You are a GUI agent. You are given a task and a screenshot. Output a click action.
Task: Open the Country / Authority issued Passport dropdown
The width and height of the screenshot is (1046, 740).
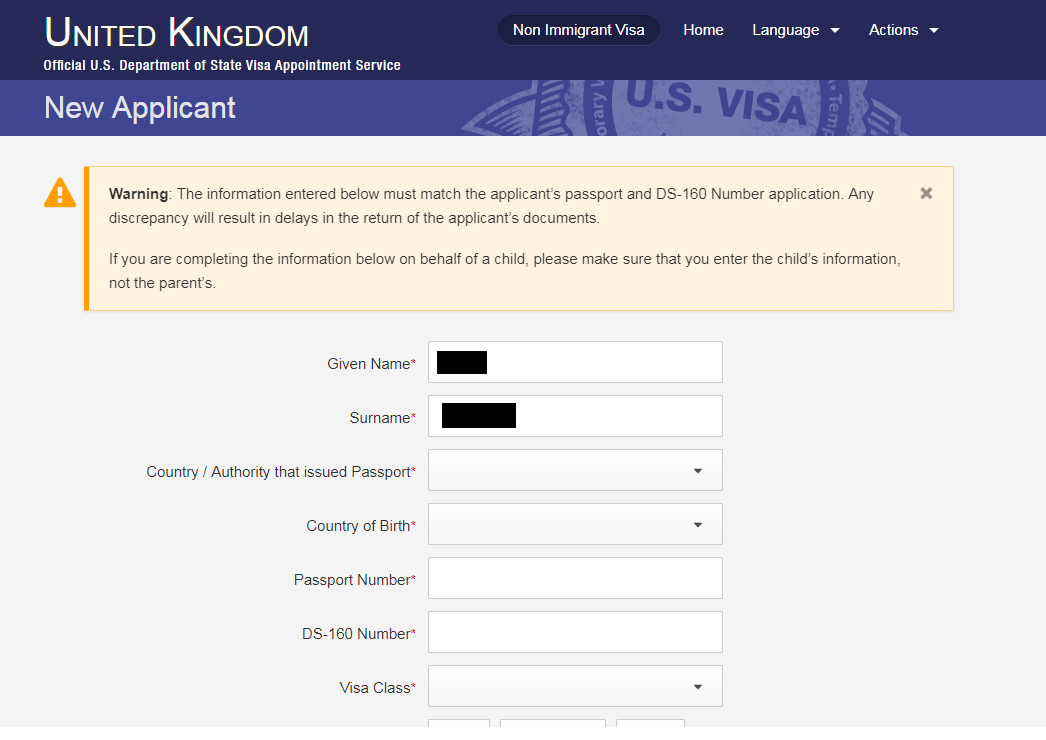click(x=575, y=470)
